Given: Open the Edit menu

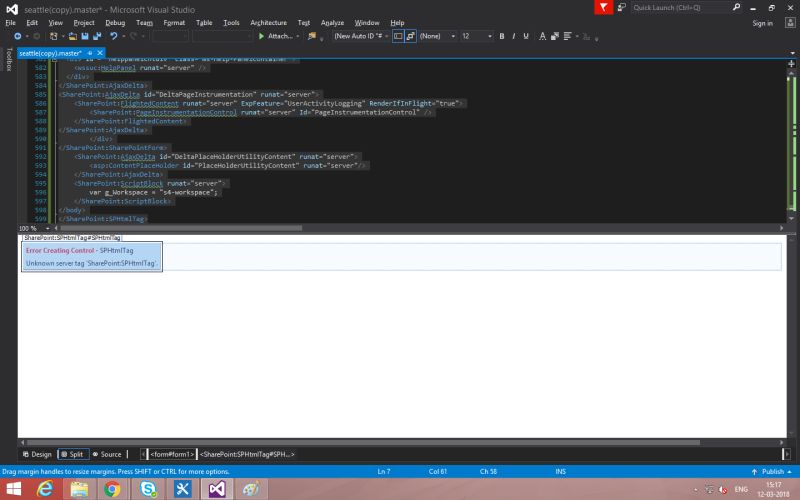Looking at the screenshot, I should tap(32, 22).
